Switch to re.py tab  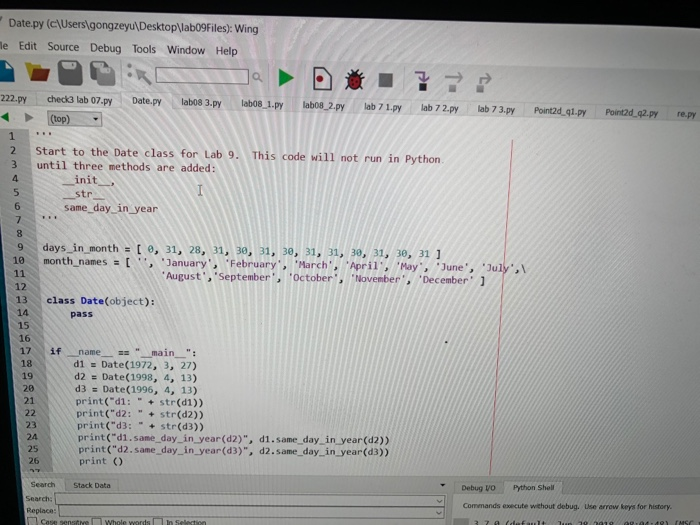tap(686, 113)
